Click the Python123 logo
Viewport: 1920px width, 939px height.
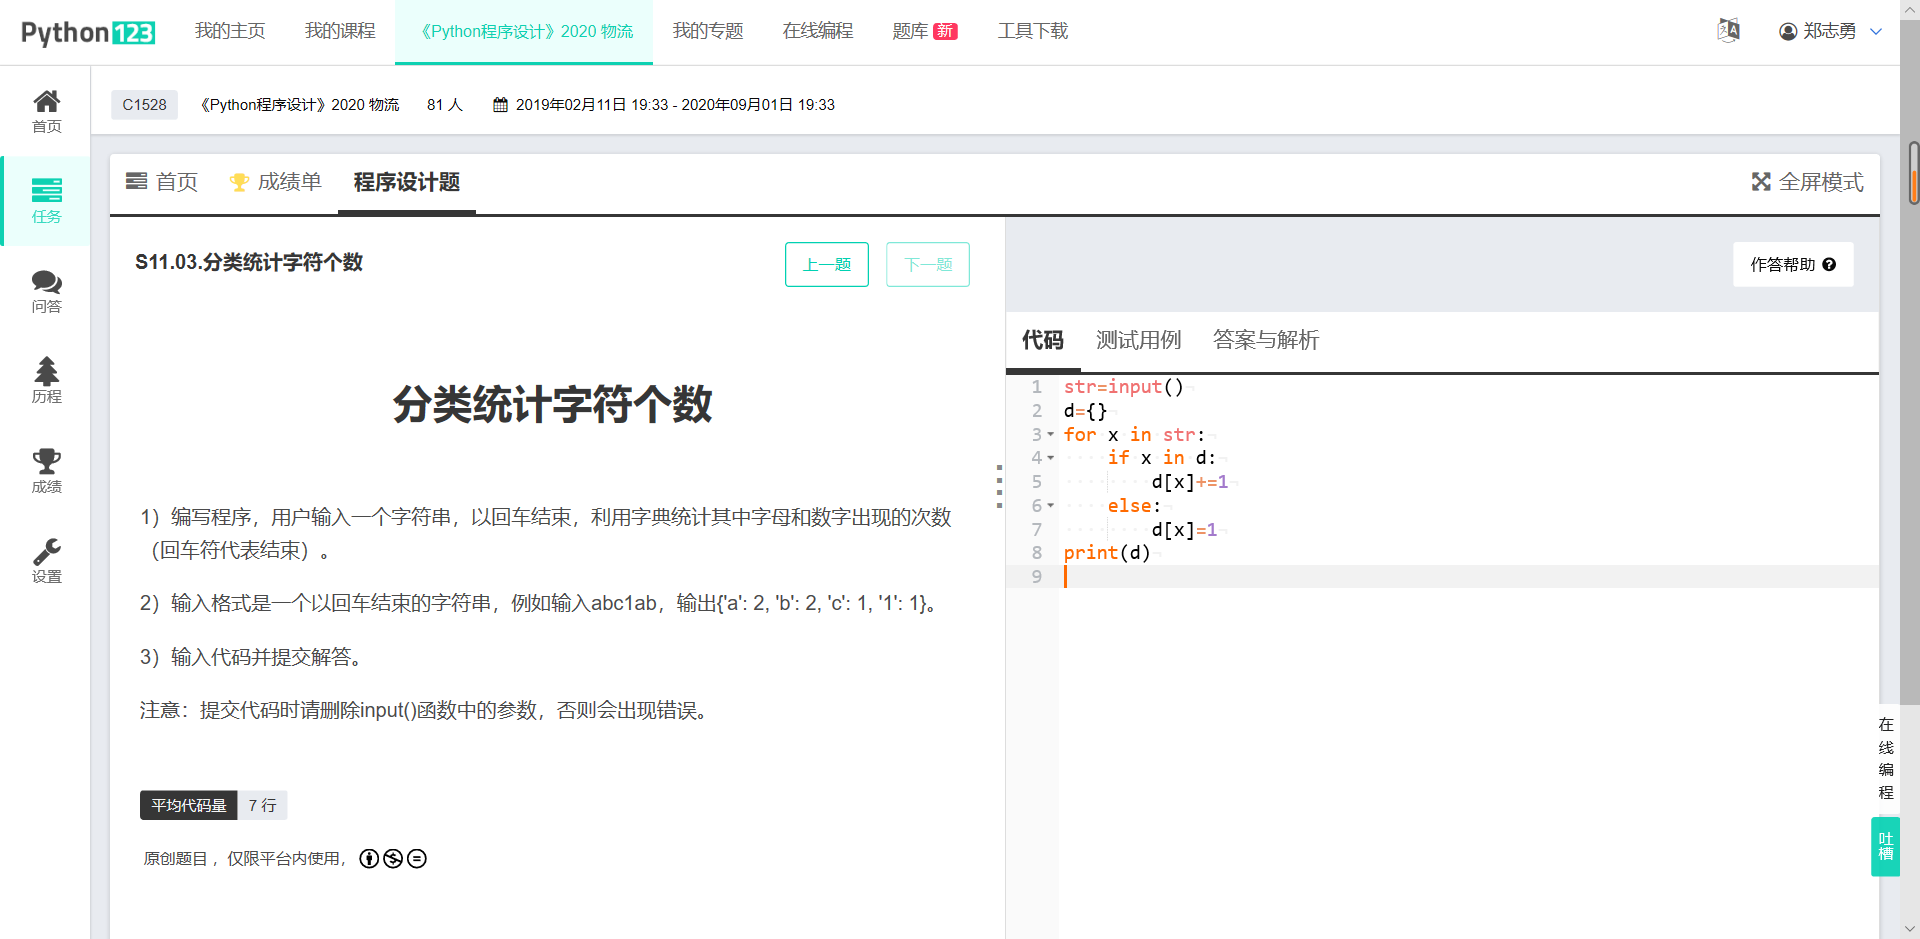tap(88, 32)
